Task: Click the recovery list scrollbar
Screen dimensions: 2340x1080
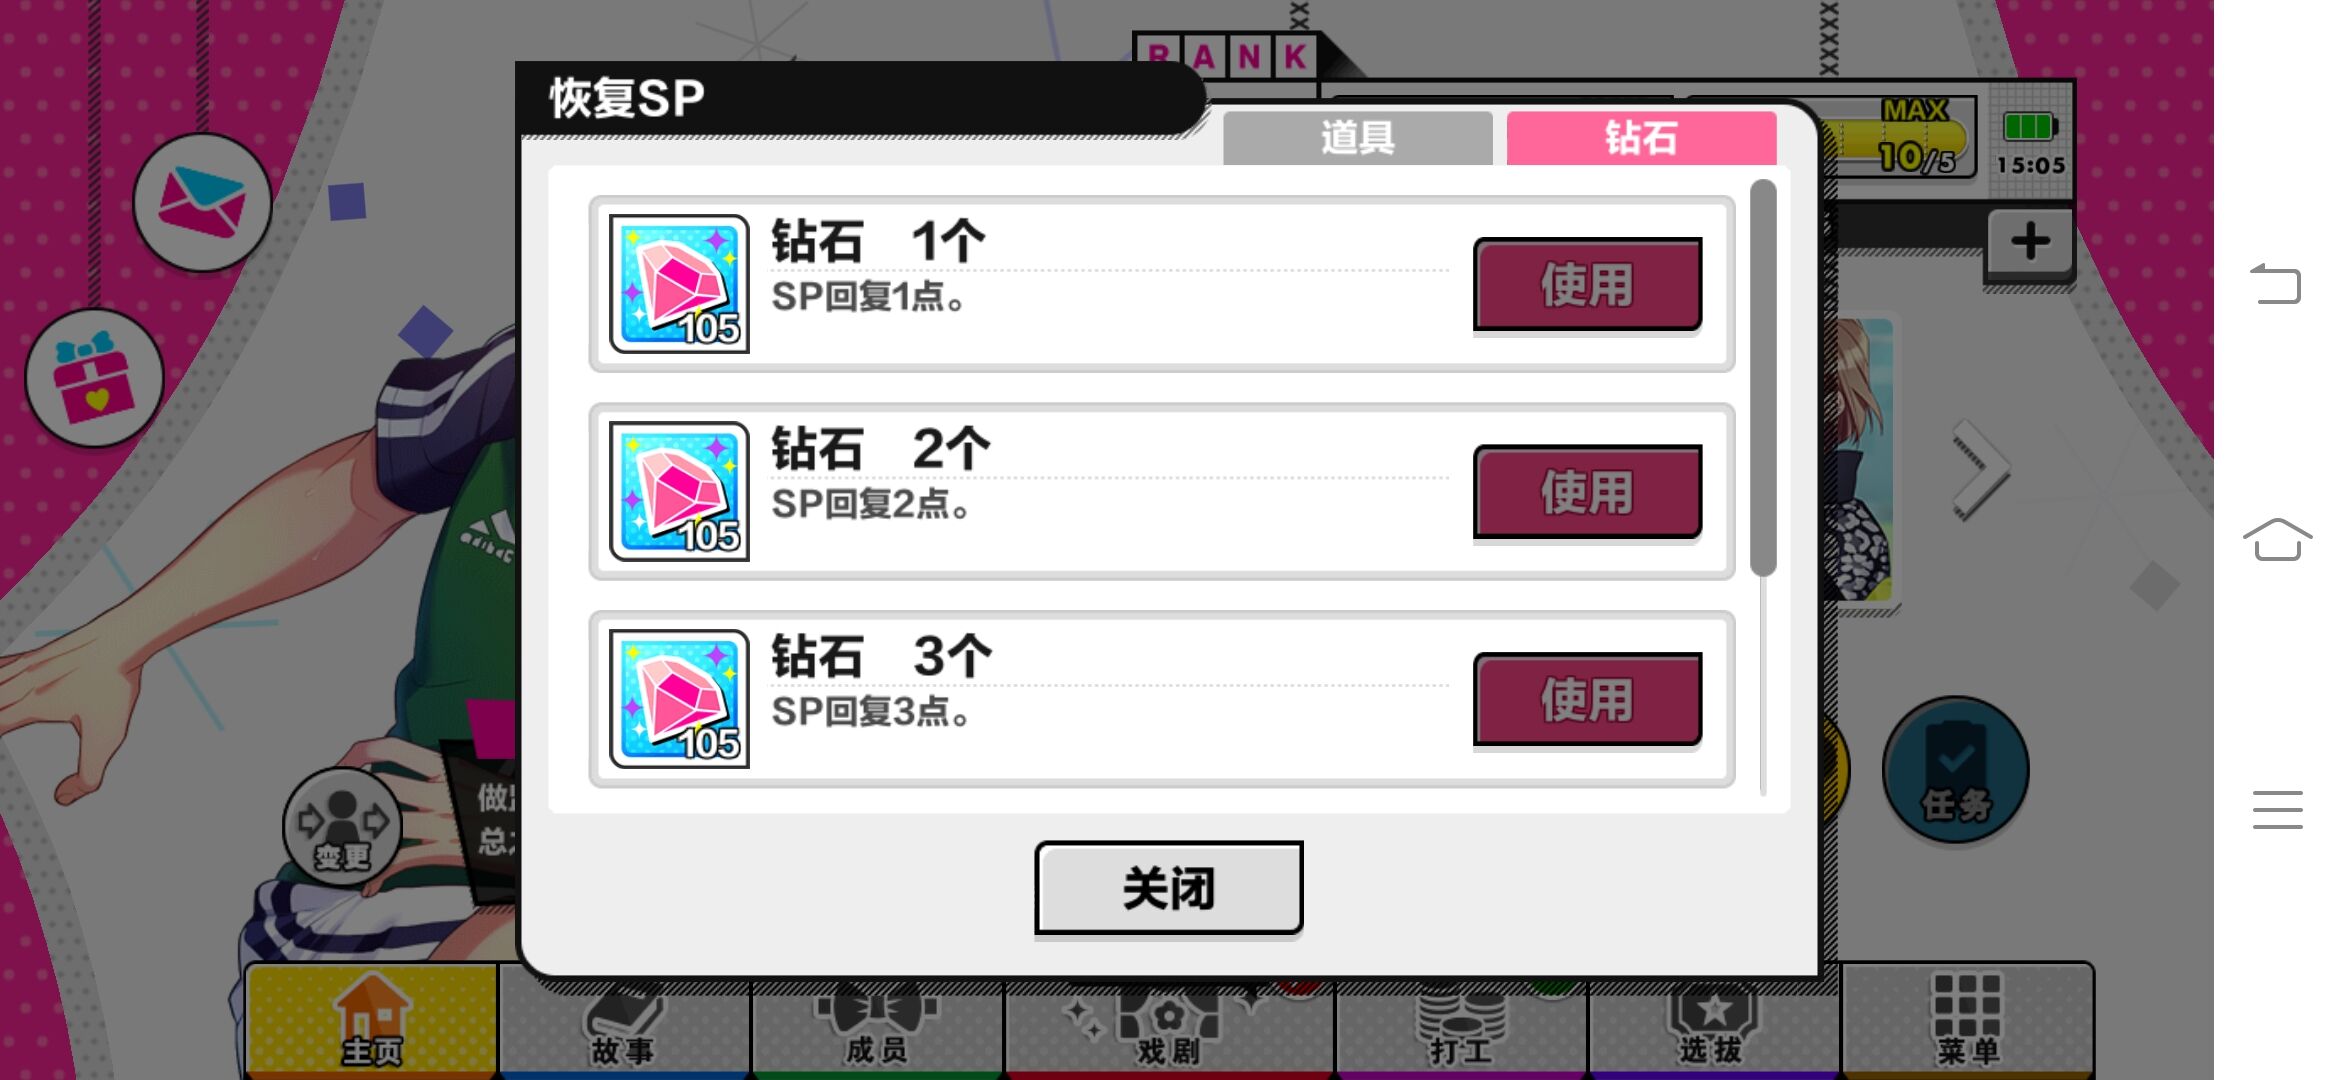Action: 1763,378
